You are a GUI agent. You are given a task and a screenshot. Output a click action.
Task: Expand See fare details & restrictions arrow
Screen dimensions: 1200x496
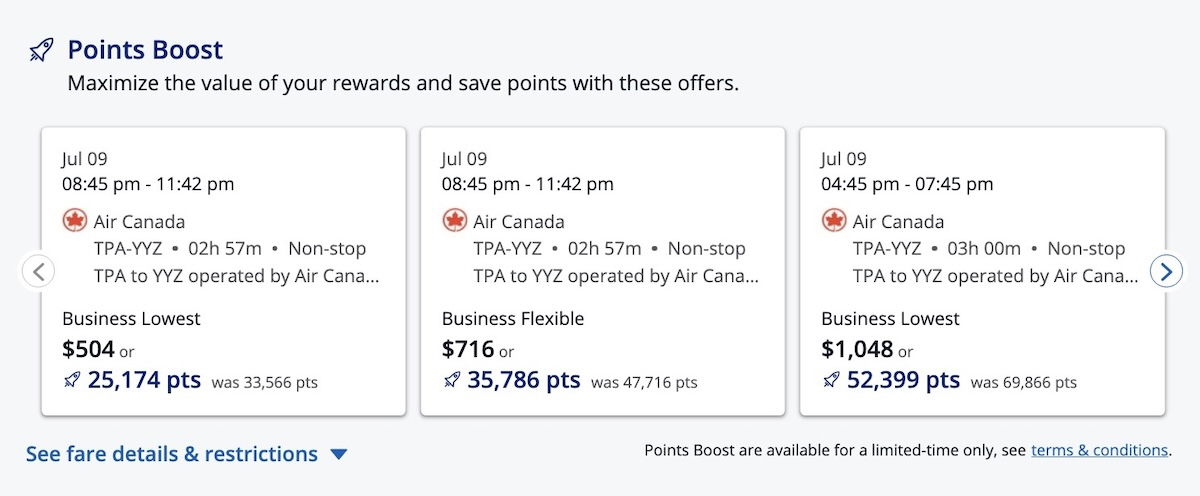coord(339,455)
